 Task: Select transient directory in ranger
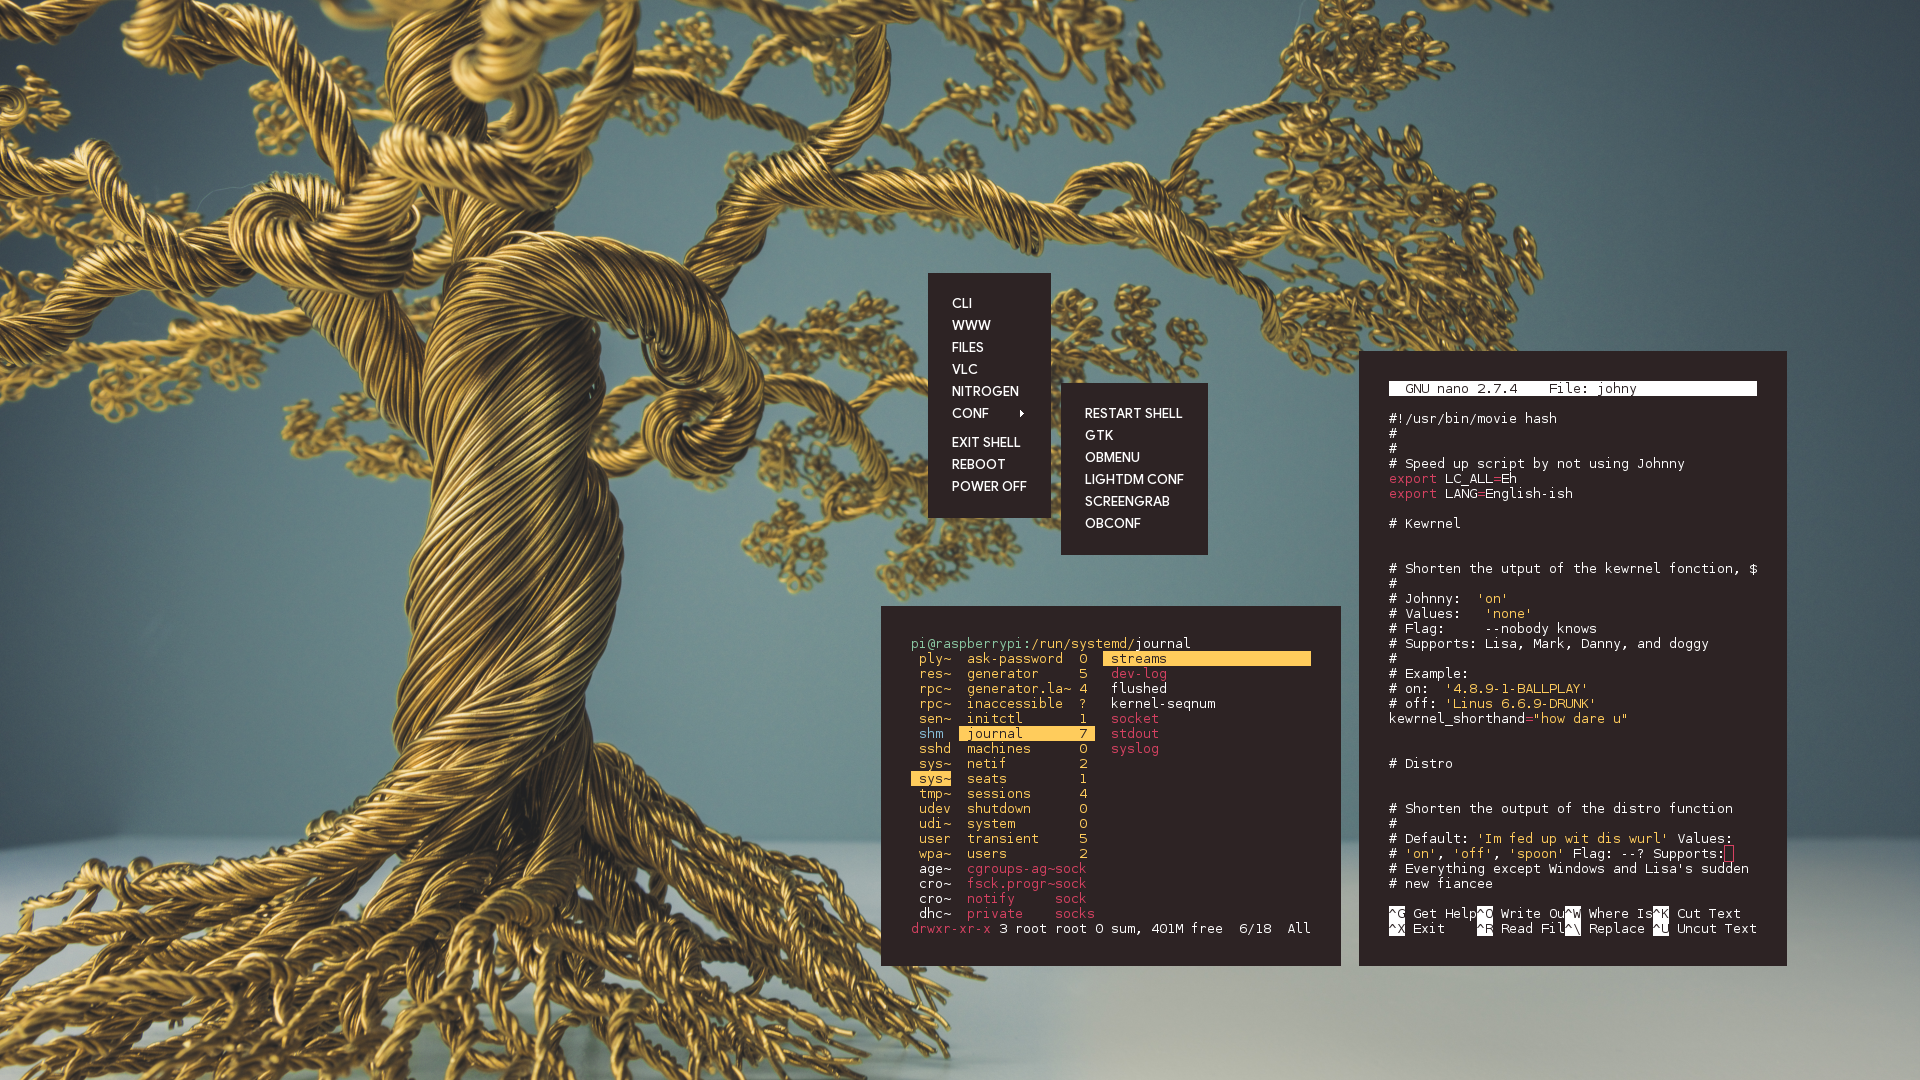tap(1027, 838)
